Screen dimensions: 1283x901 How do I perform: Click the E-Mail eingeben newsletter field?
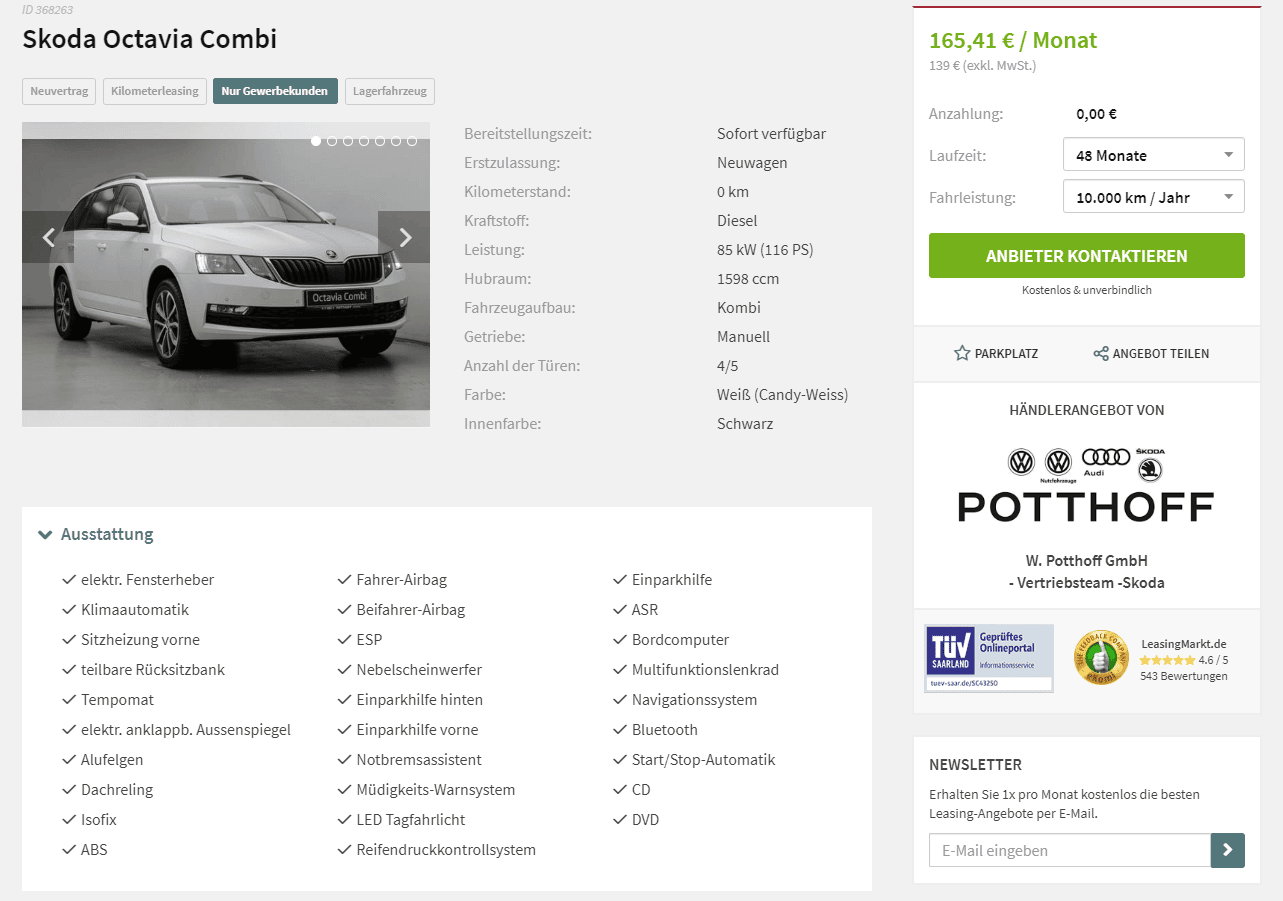click(1070, 850)
